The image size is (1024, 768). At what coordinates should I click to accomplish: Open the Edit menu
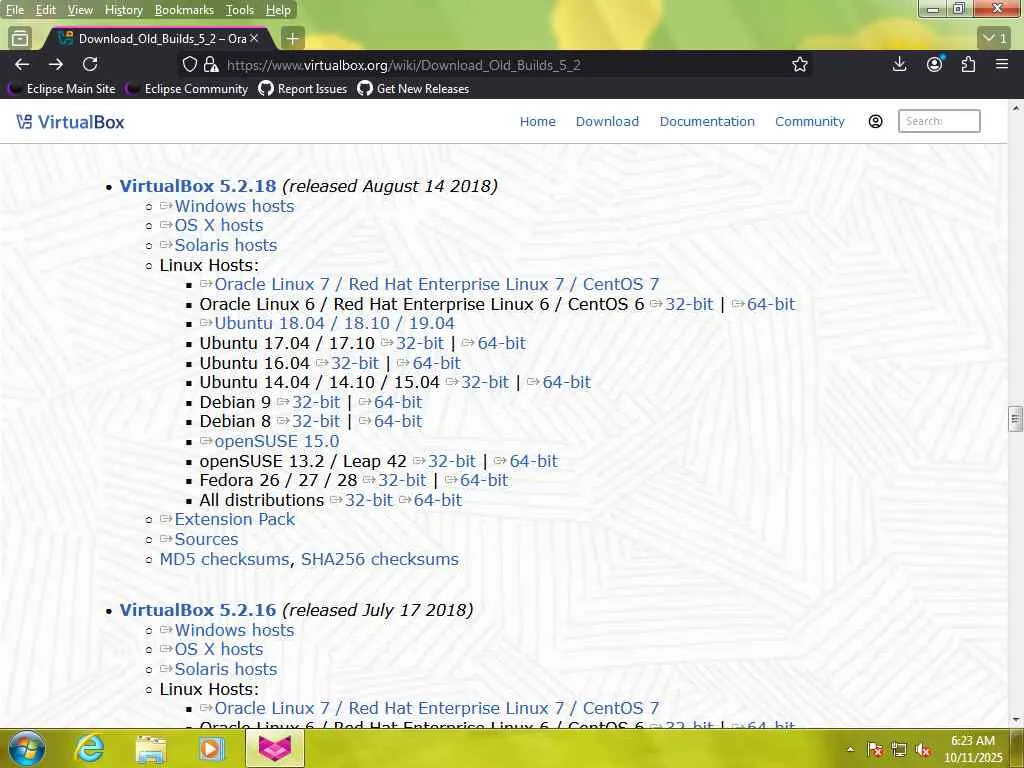(45, 10)
